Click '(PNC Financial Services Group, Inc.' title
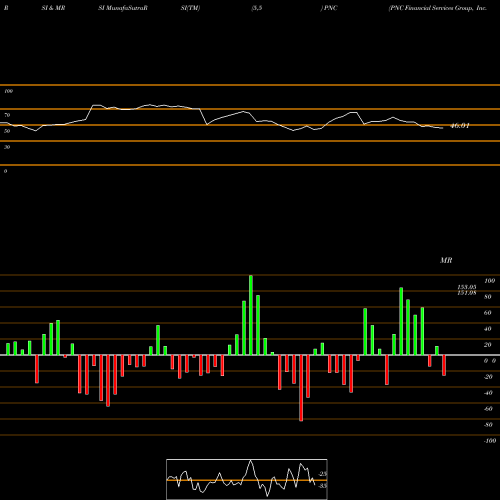The height and width of the screenshot is (500, 500). tap(438, 8)
